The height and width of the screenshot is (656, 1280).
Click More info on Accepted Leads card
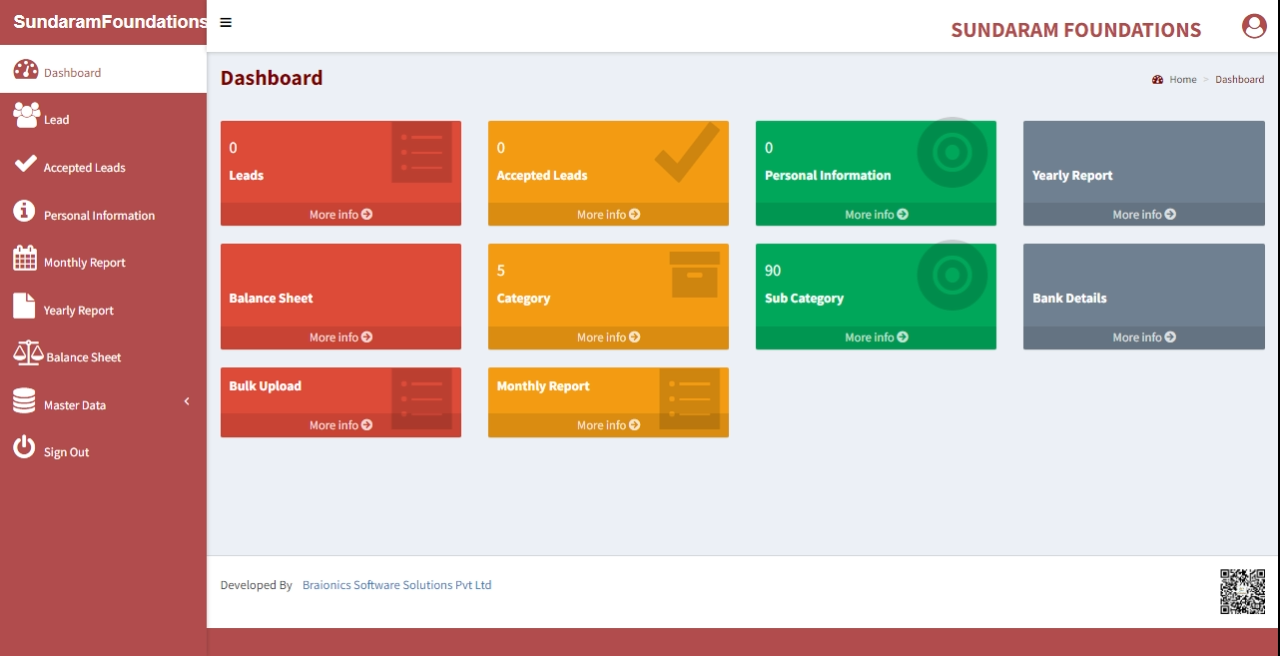(x=608, y=214)
